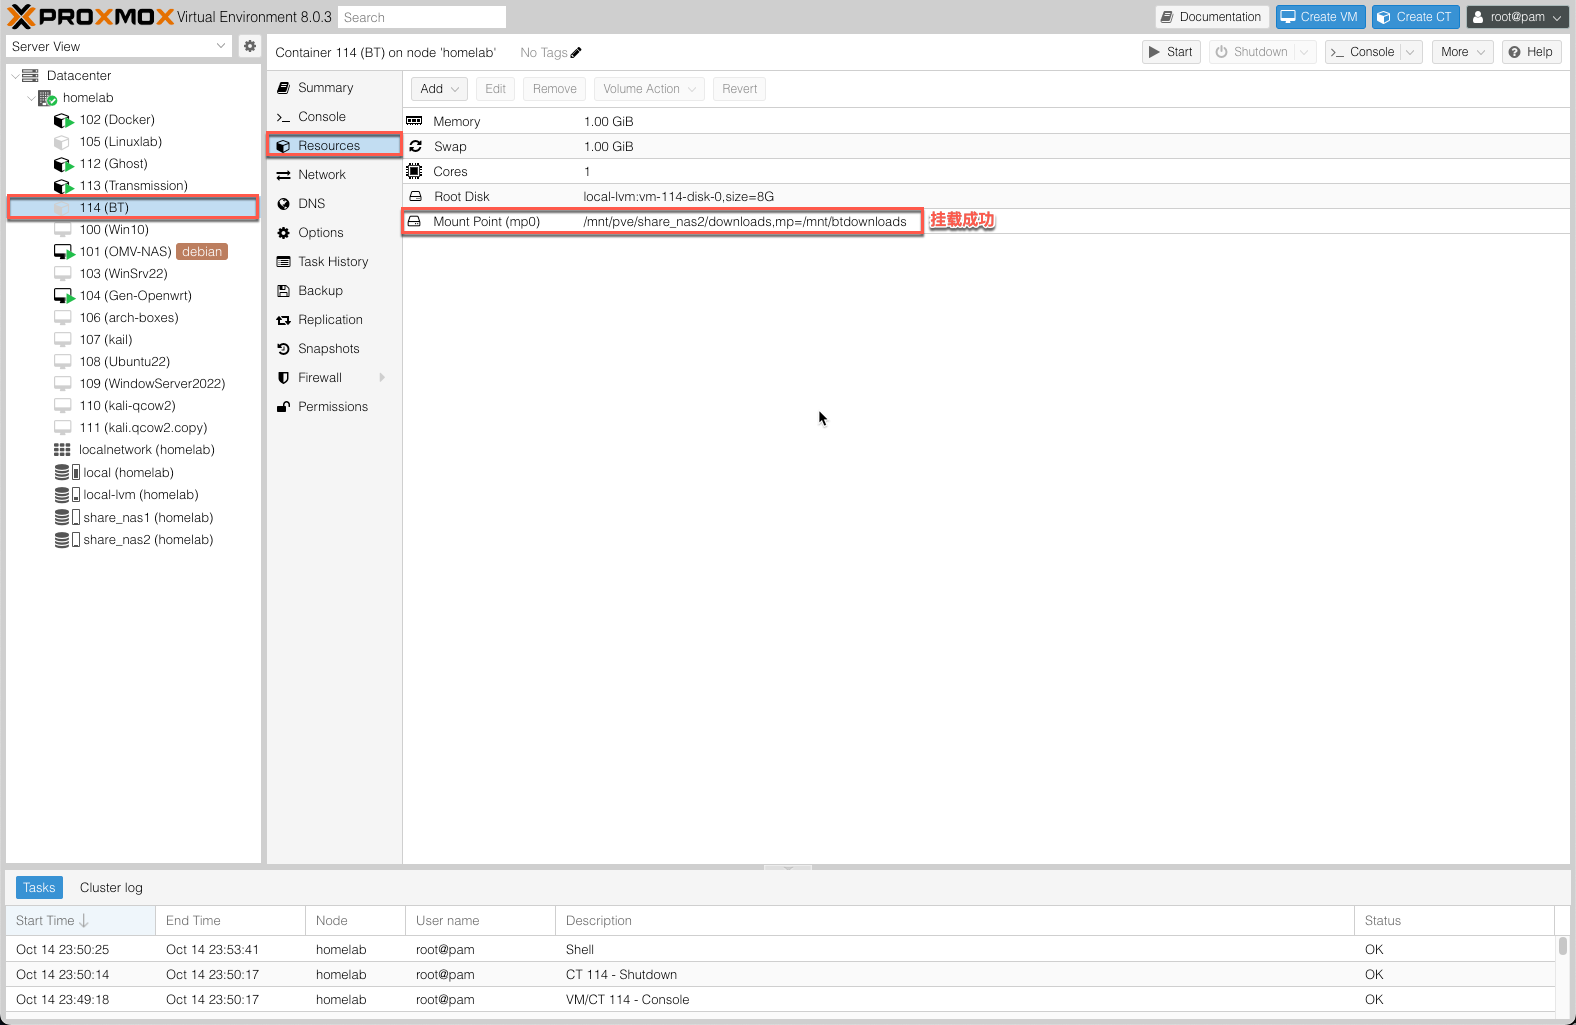The image size is (1576, 1025).
Task: Focus the Search input field
Action: click(x=422, y=17)
